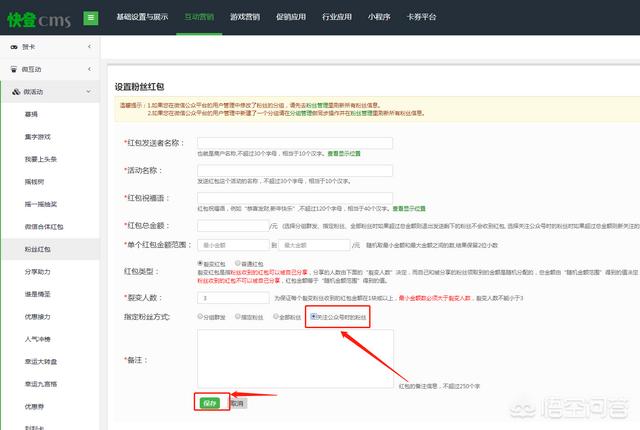Click the 微活动 sidebar icon
Screen dimensions: 640x430
click(13, 92)
